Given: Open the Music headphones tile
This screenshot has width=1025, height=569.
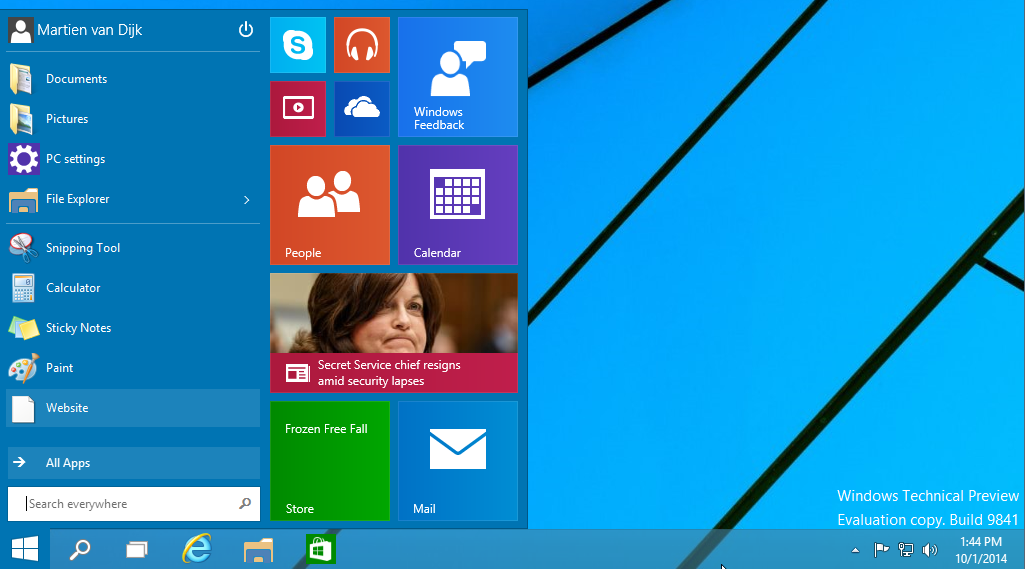Looking at the screenshot, I should pos(361,45).
